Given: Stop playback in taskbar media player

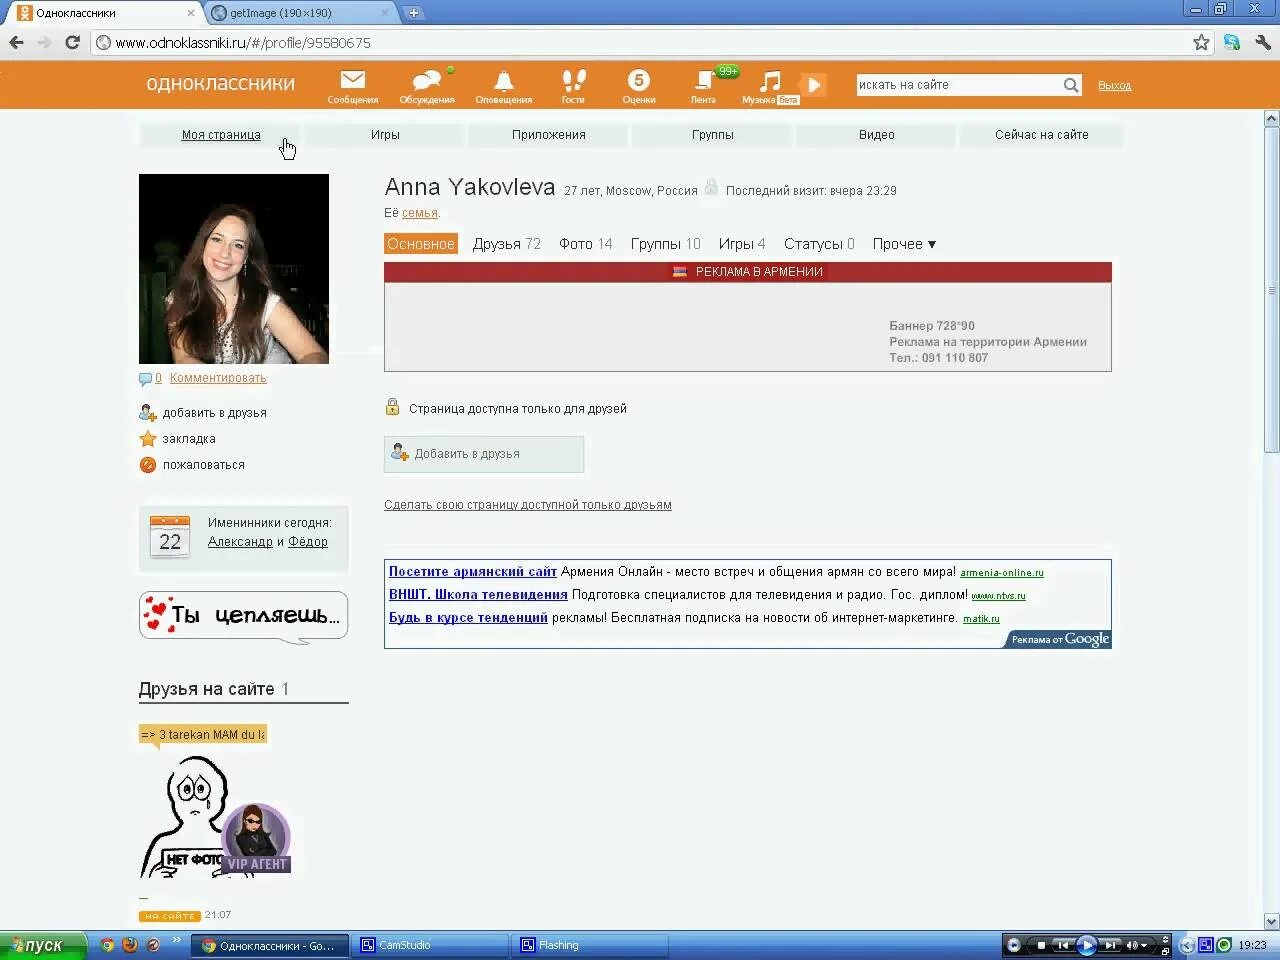Looking at the screenshot, I should [1041, 945].
